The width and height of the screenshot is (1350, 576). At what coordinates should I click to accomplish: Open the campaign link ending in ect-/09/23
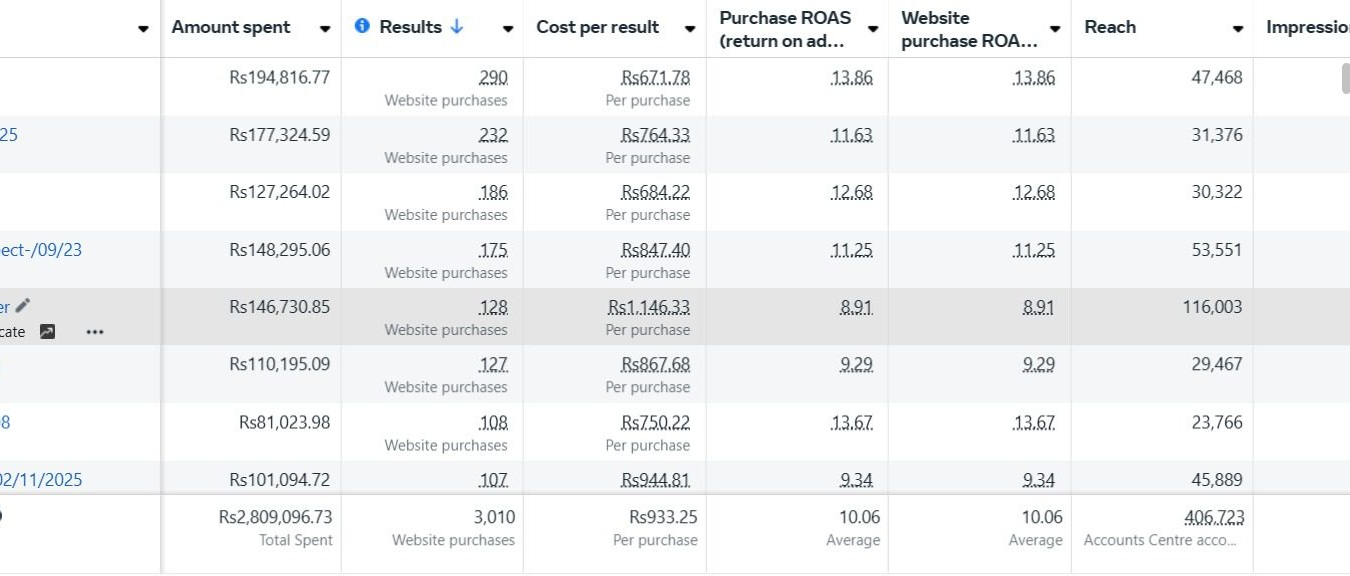pos(41,250)
